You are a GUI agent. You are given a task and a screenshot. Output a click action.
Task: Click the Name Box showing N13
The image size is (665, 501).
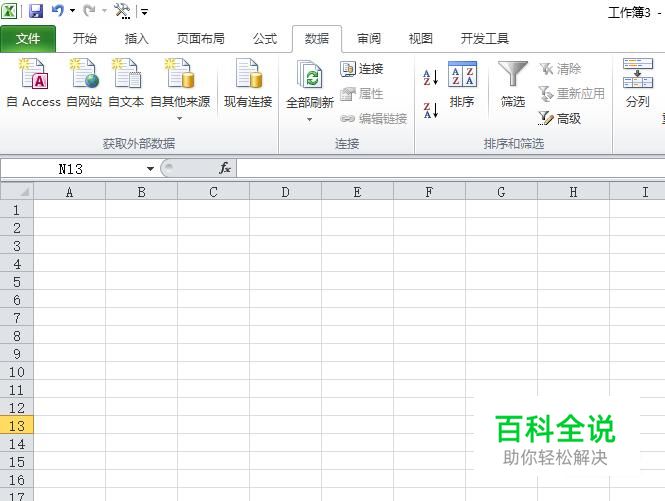72,169
